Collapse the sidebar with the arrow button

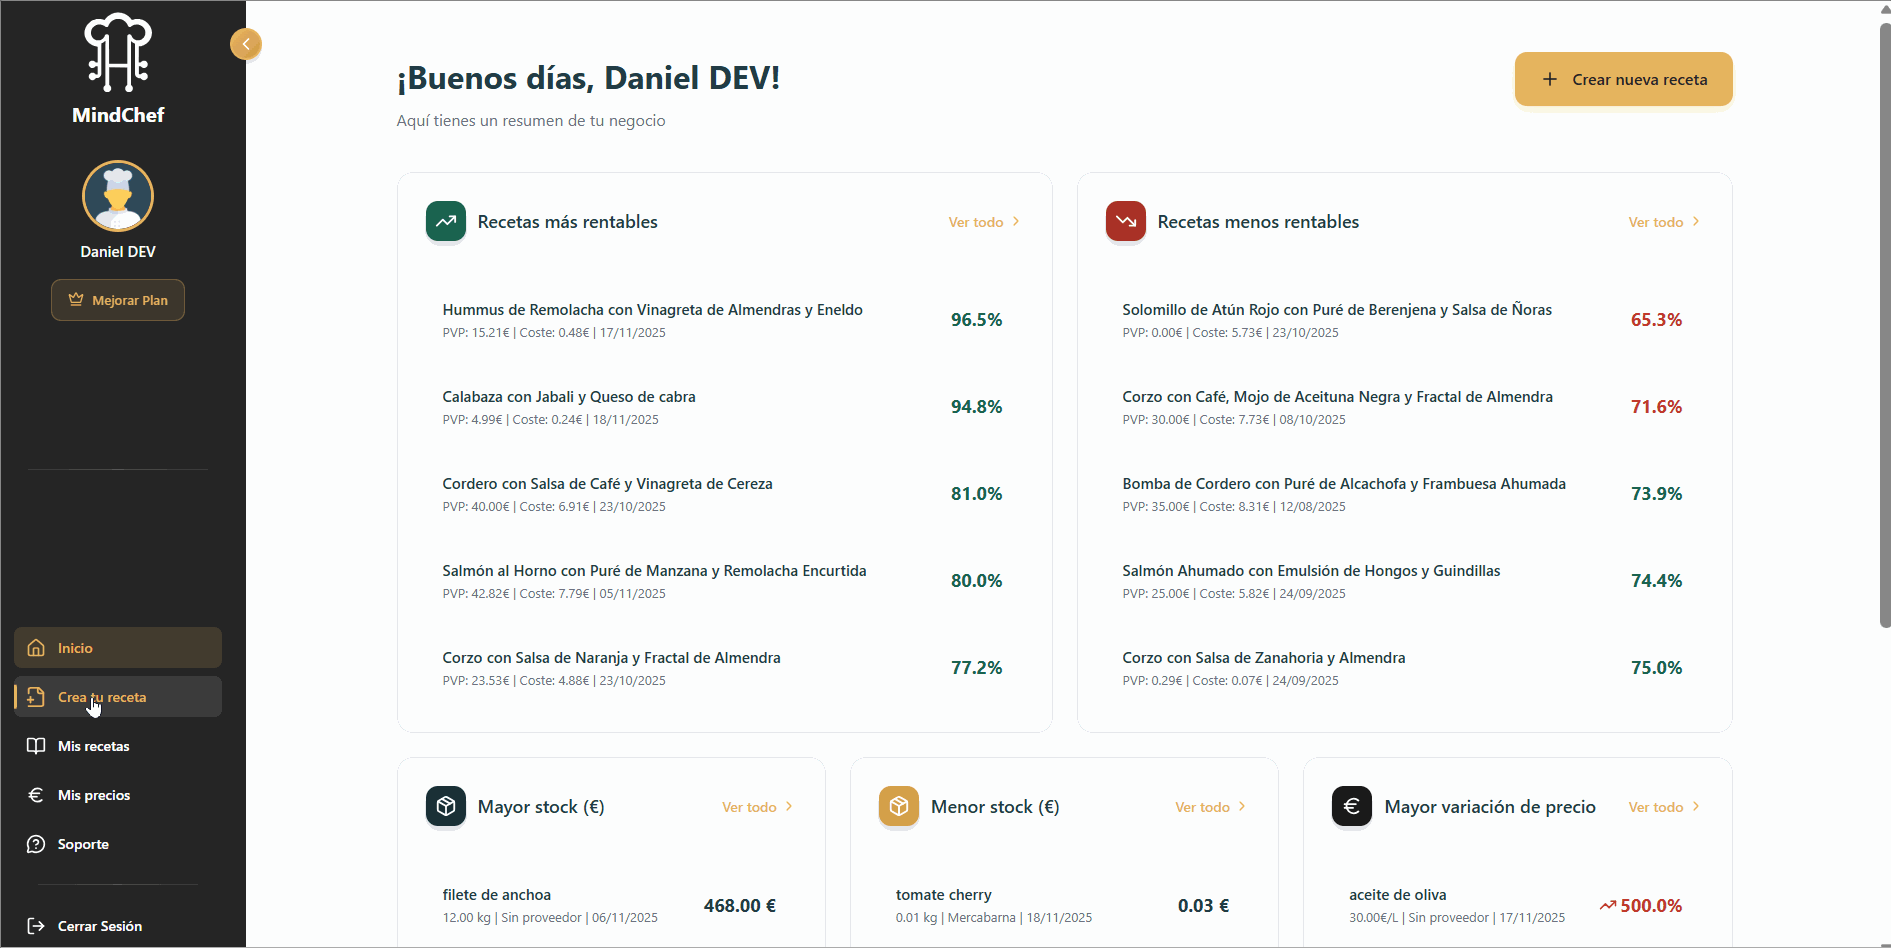click(x=245, y=44)
